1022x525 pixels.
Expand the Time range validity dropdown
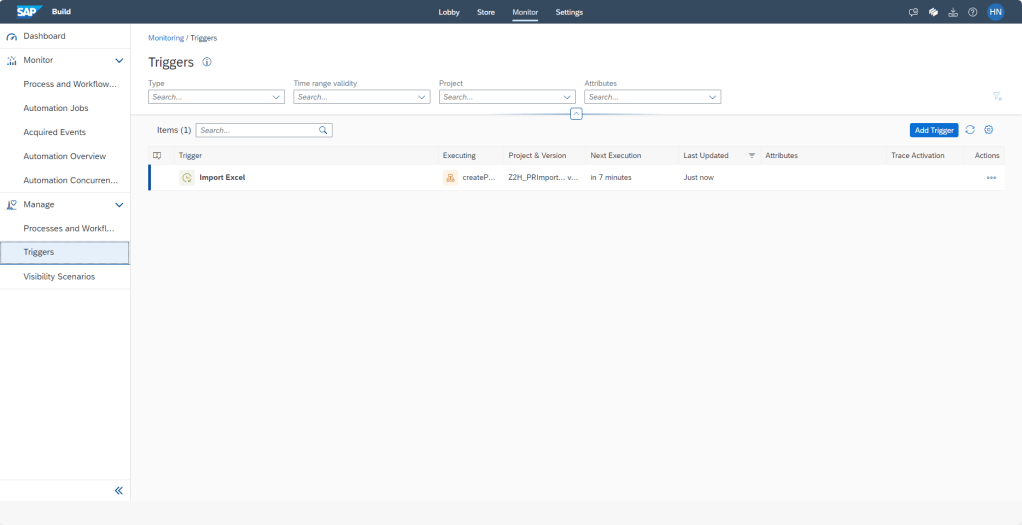(421, 97)
